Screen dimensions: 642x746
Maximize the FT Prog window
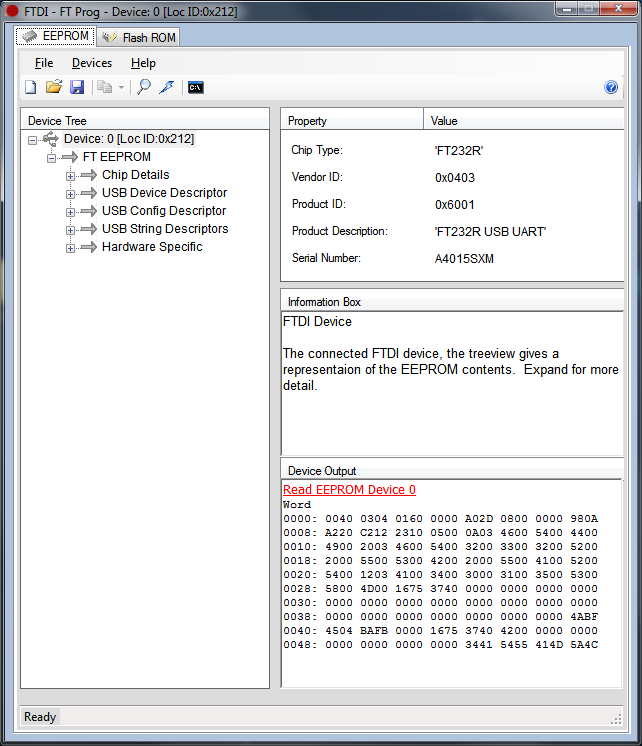pyautogui.click(x=589, y=8)
